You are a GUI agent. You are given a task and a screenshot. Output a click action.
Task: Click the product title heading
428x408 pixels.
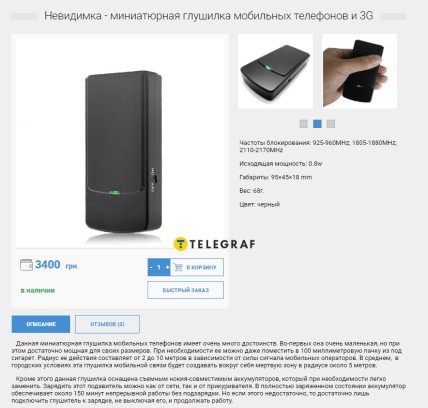[209, 16]
